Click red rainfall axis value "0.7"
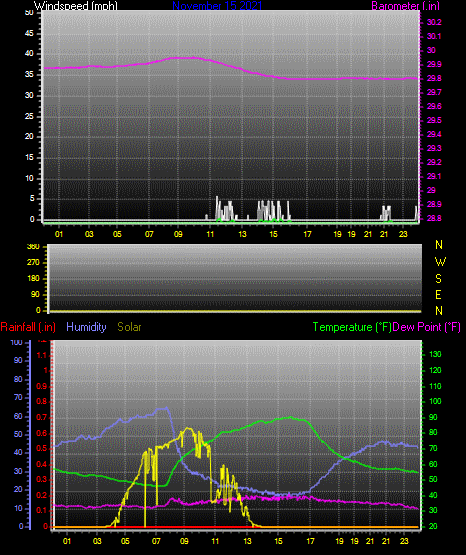This screenshot has height=555, width=466. click(42, 417)
